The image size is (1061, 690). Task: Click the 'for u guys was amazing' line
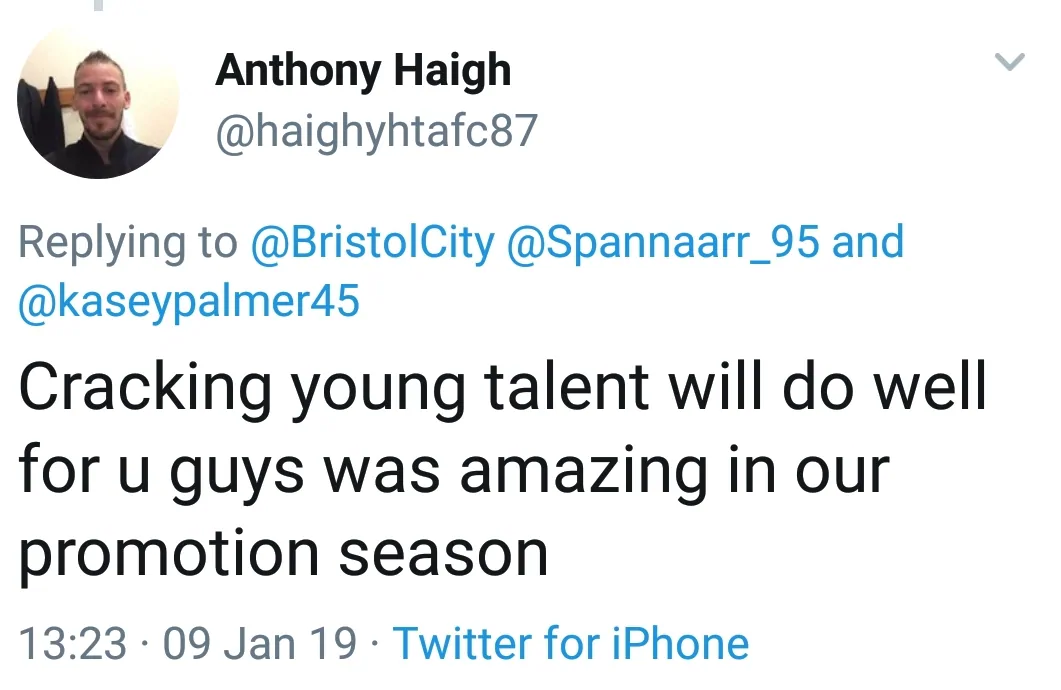click(x=452, y=470)
